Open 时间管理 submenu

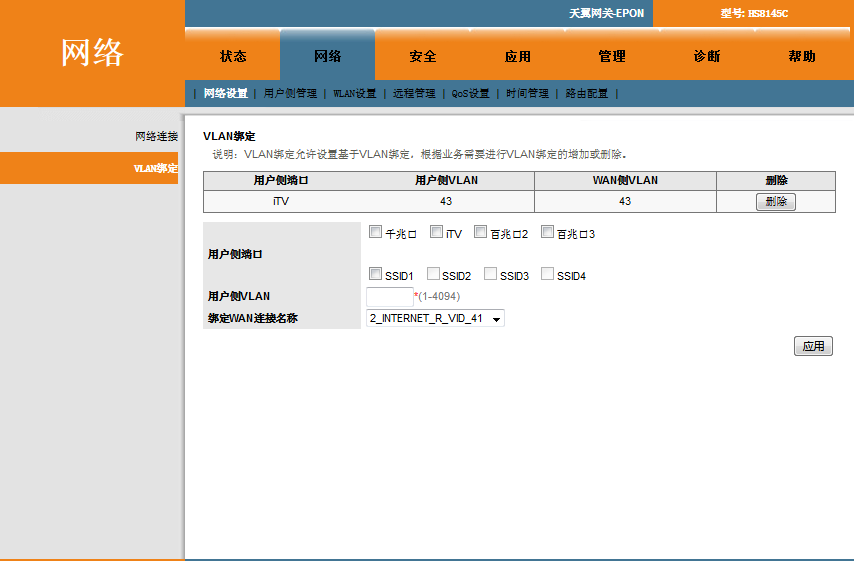tap(527, 93)
